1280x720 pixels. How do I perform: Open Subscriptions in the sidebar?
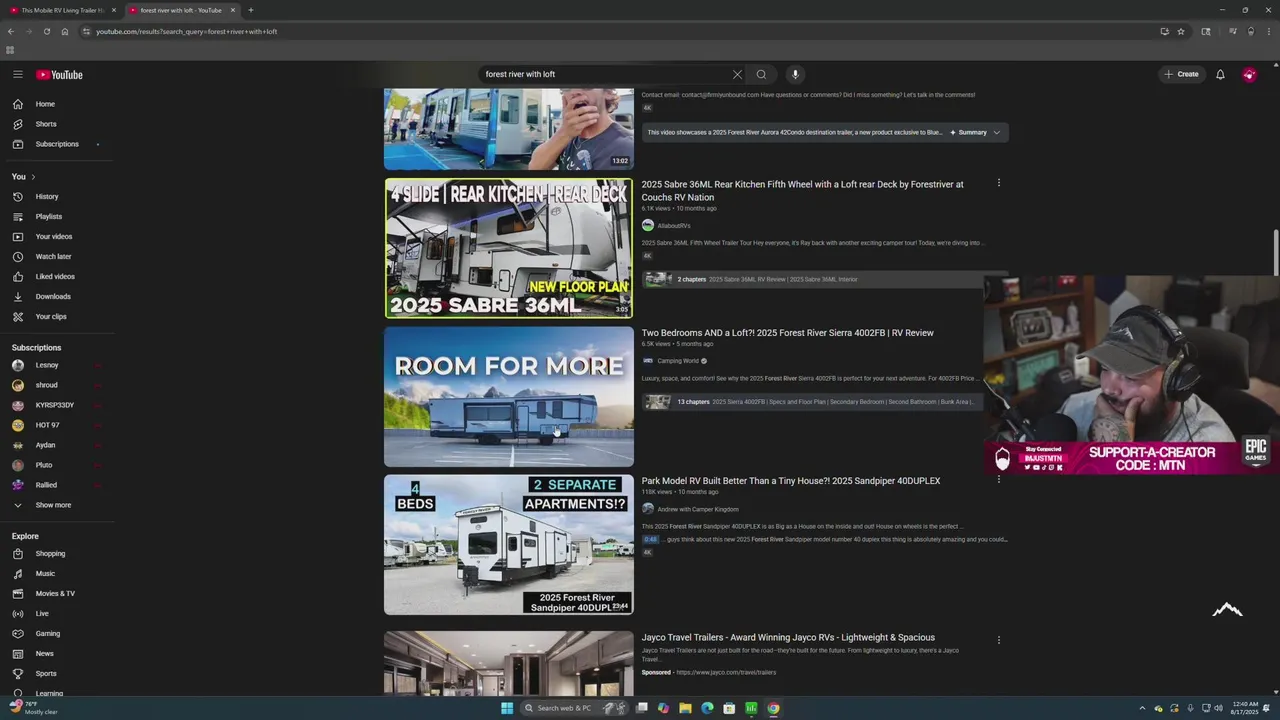56,144
